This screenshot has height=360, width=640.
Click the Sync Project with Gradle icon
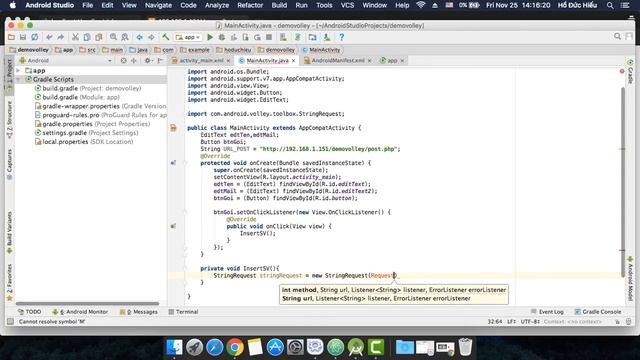[x=298, y=37]
